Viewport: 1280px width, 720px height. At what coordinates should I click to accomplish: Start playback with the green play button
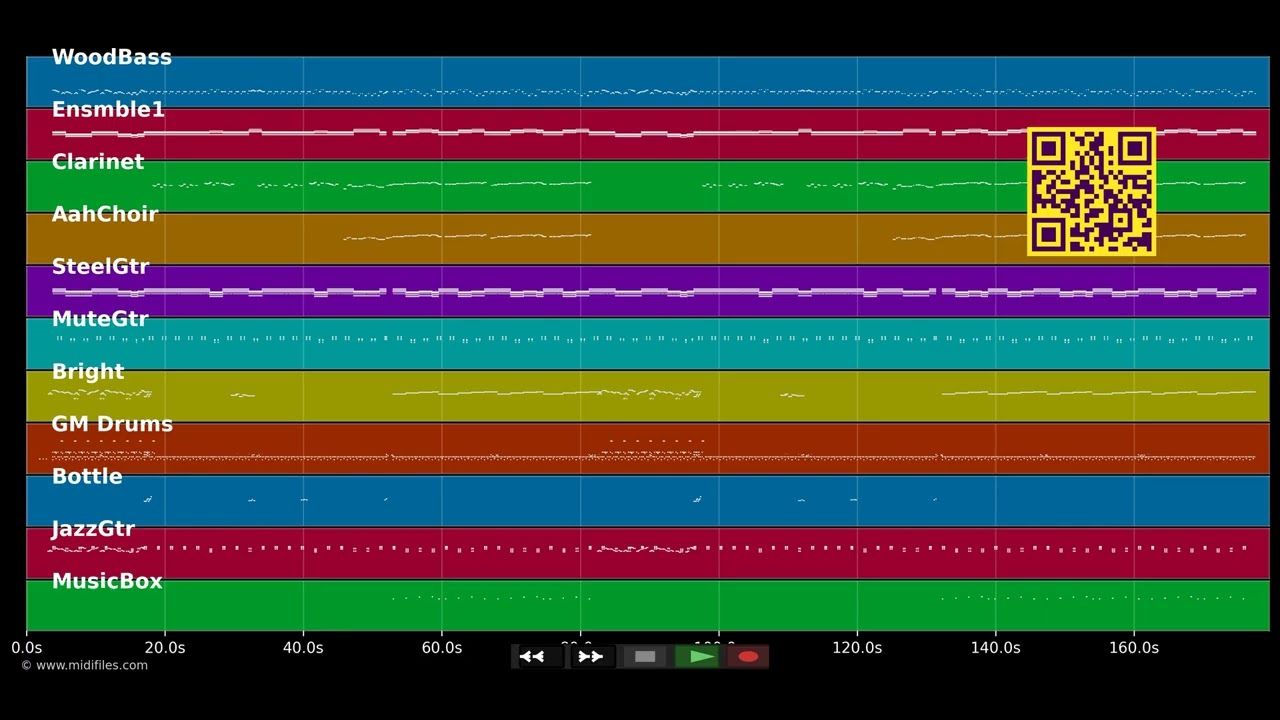click(x=698, y=657)
